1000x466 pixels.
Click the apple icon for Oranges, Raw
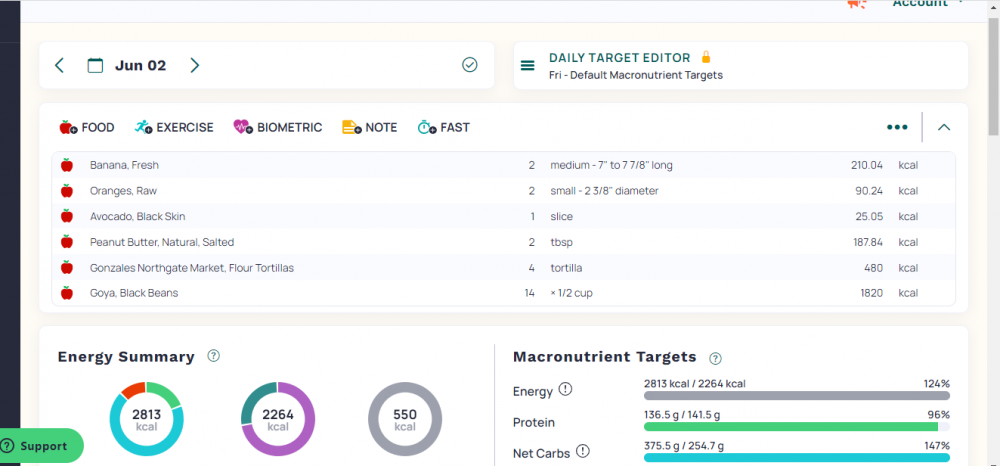66,191
